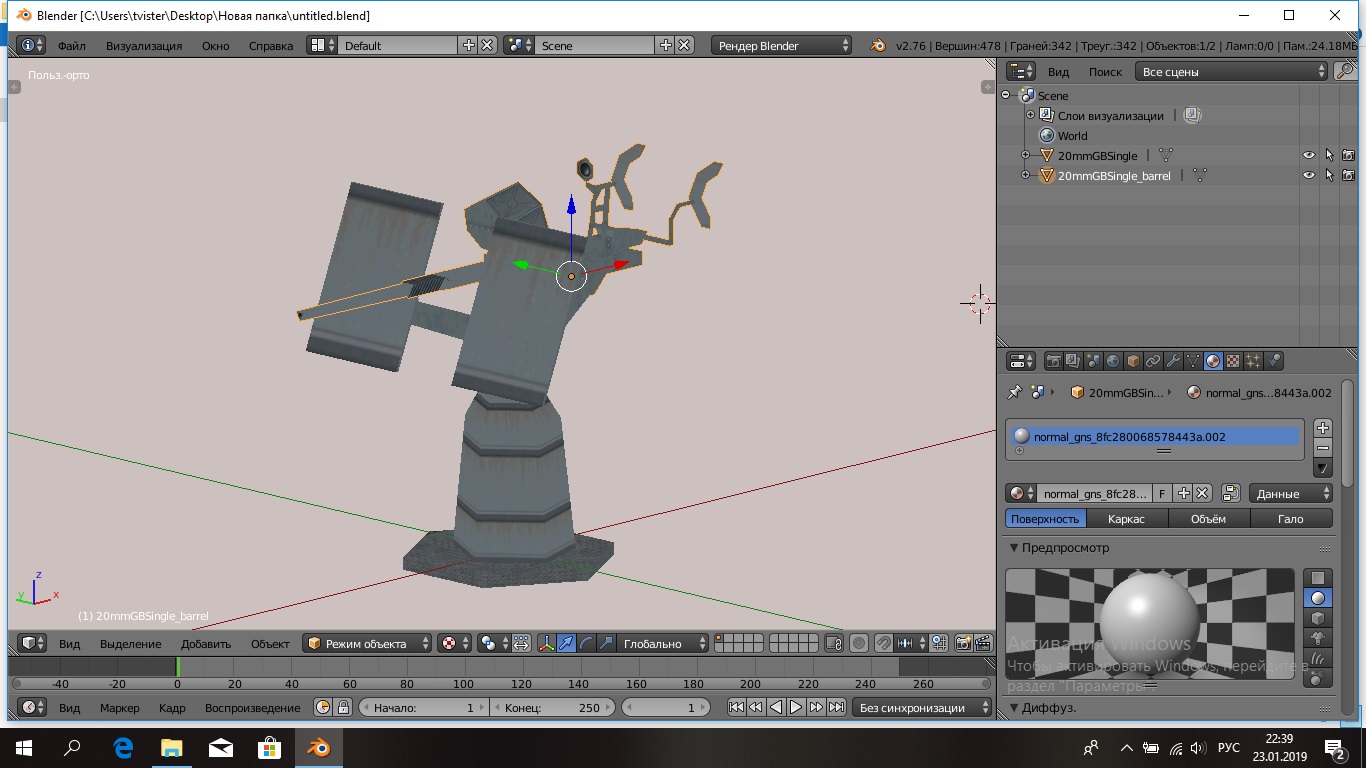Switch to the Каркас material type tab
This screenshot has width=1366, height=768.
pyautogui.click(x=1126, y=519)
